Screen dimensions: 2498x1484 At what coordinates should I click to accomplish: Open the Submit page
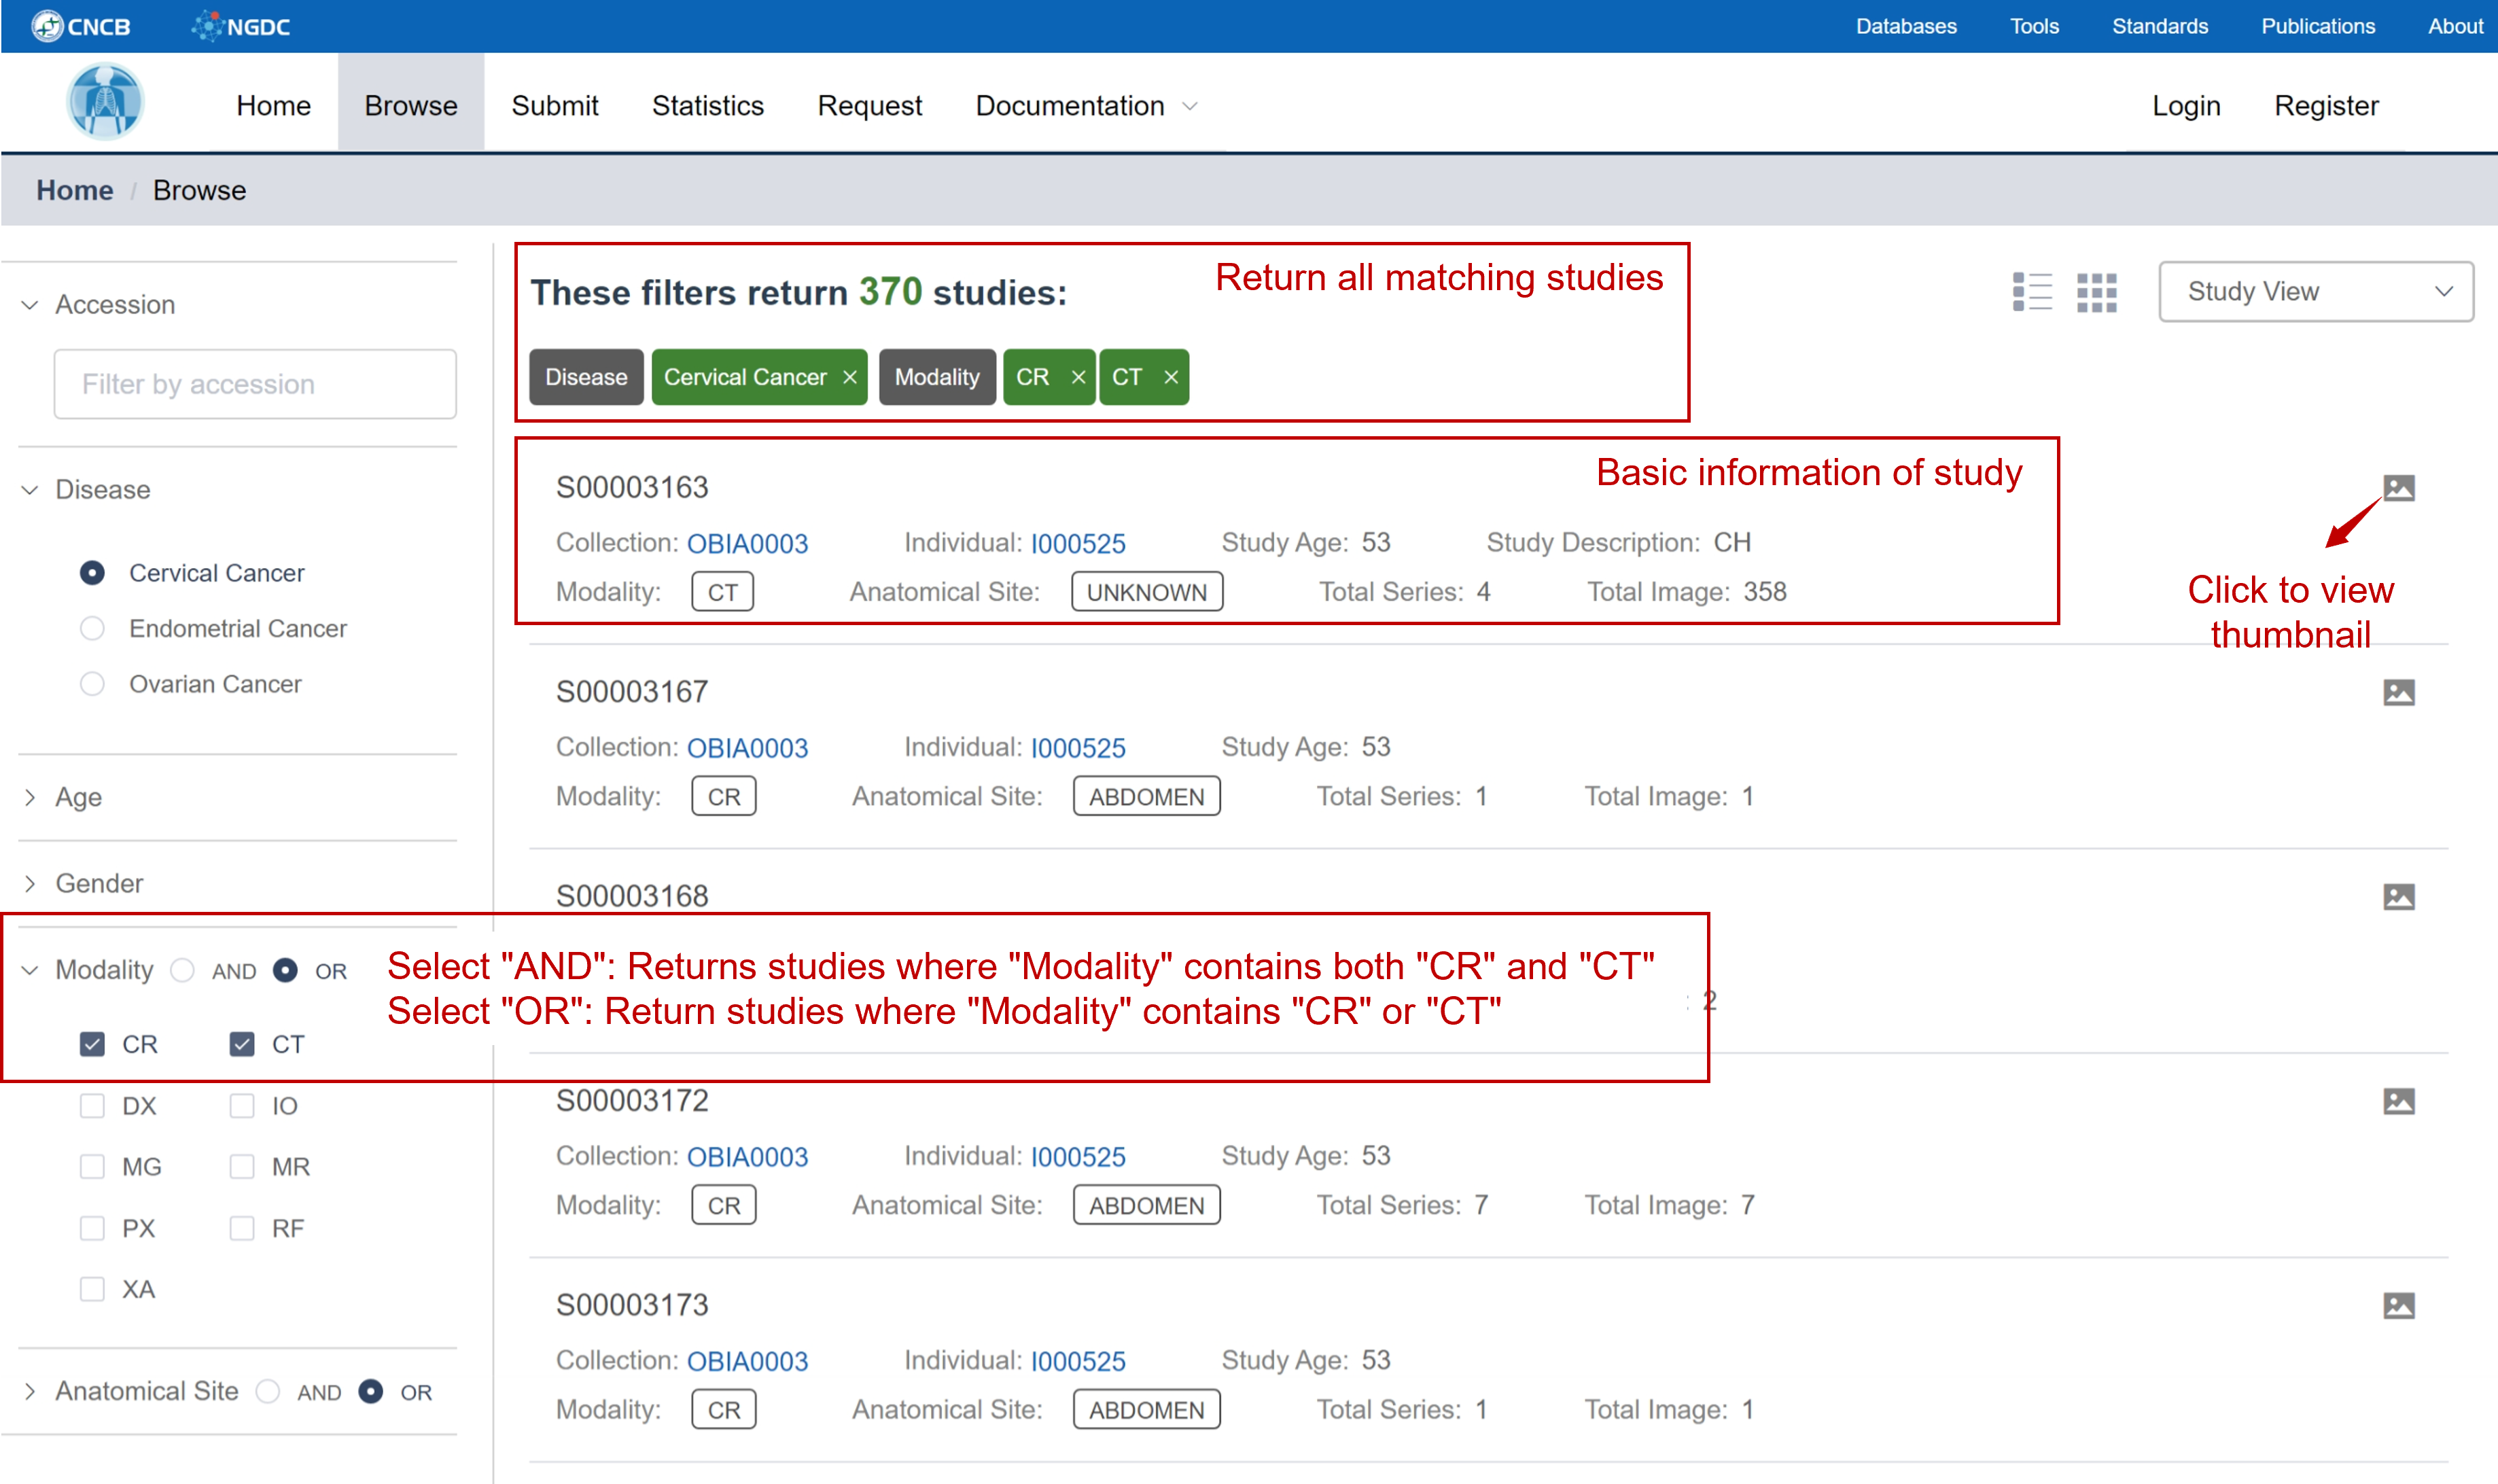[x=555, y=105]
